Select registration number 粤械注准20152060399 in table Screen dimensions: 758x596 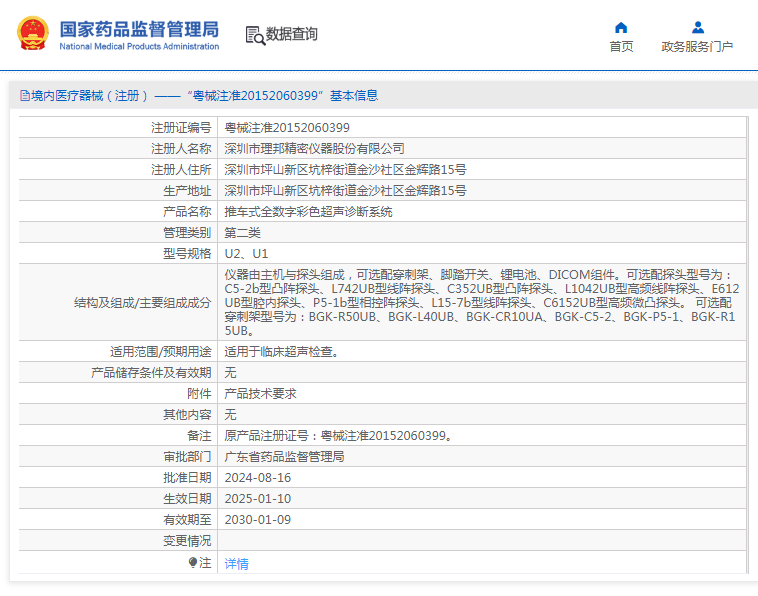287,128
